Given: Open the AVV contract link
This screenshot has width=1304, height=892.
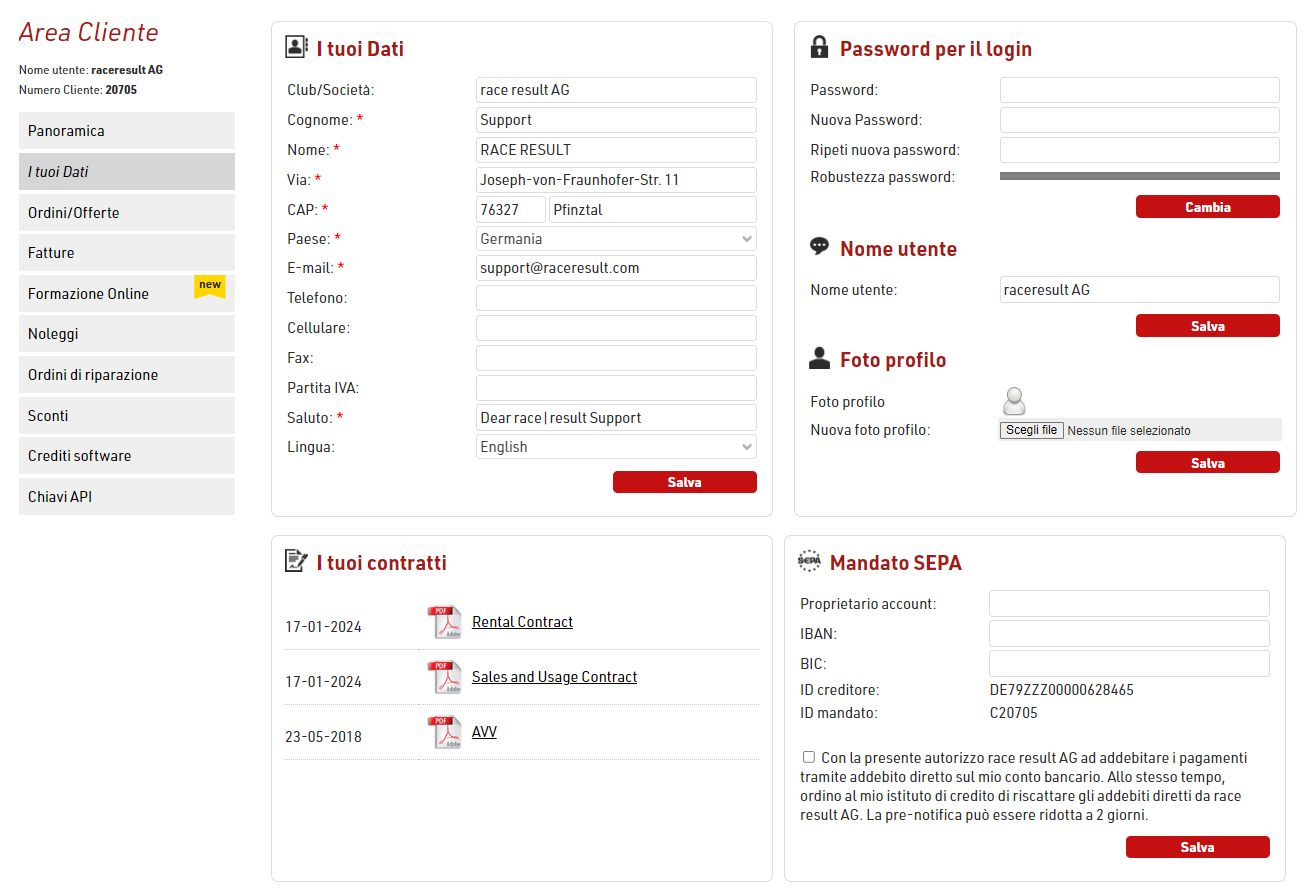Looking at the screenshot, I should tap(484, 732).
